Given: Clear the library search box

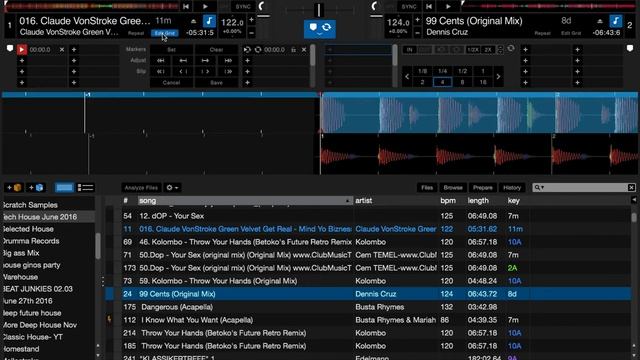Looking at the screenshot, I should [631, 187].
